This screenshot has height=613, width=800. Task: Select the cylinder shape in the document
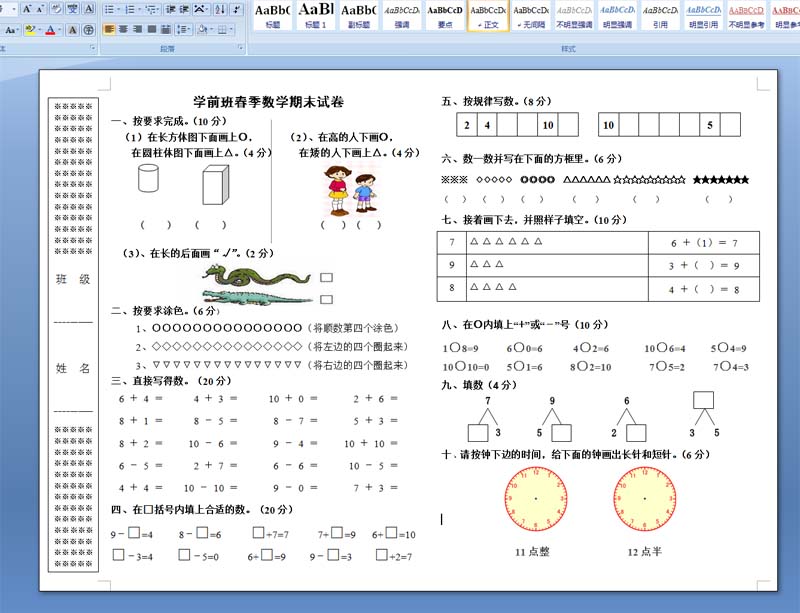[148, 178]
